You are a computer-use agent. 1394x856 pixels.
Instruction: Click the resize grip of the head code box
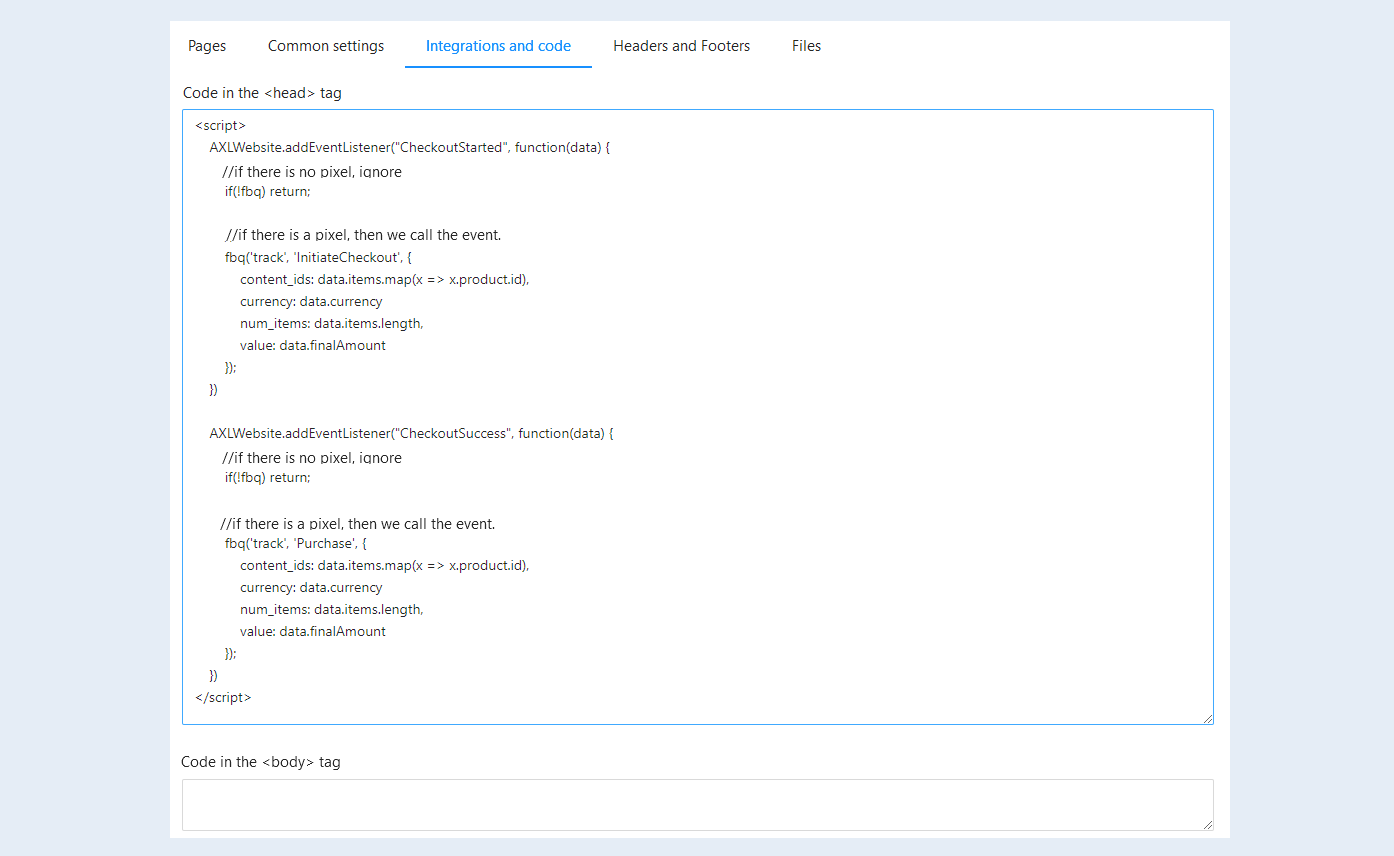point(1208,718)
